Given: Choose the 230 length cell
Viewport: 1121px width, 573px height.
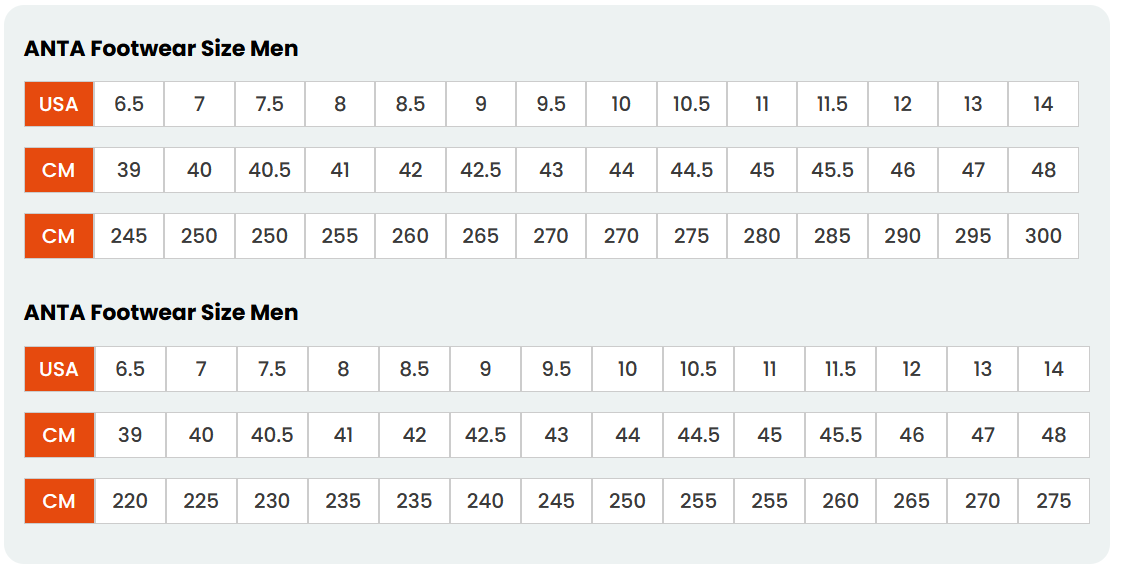Looking at the screenshot, I should (272, 501).
